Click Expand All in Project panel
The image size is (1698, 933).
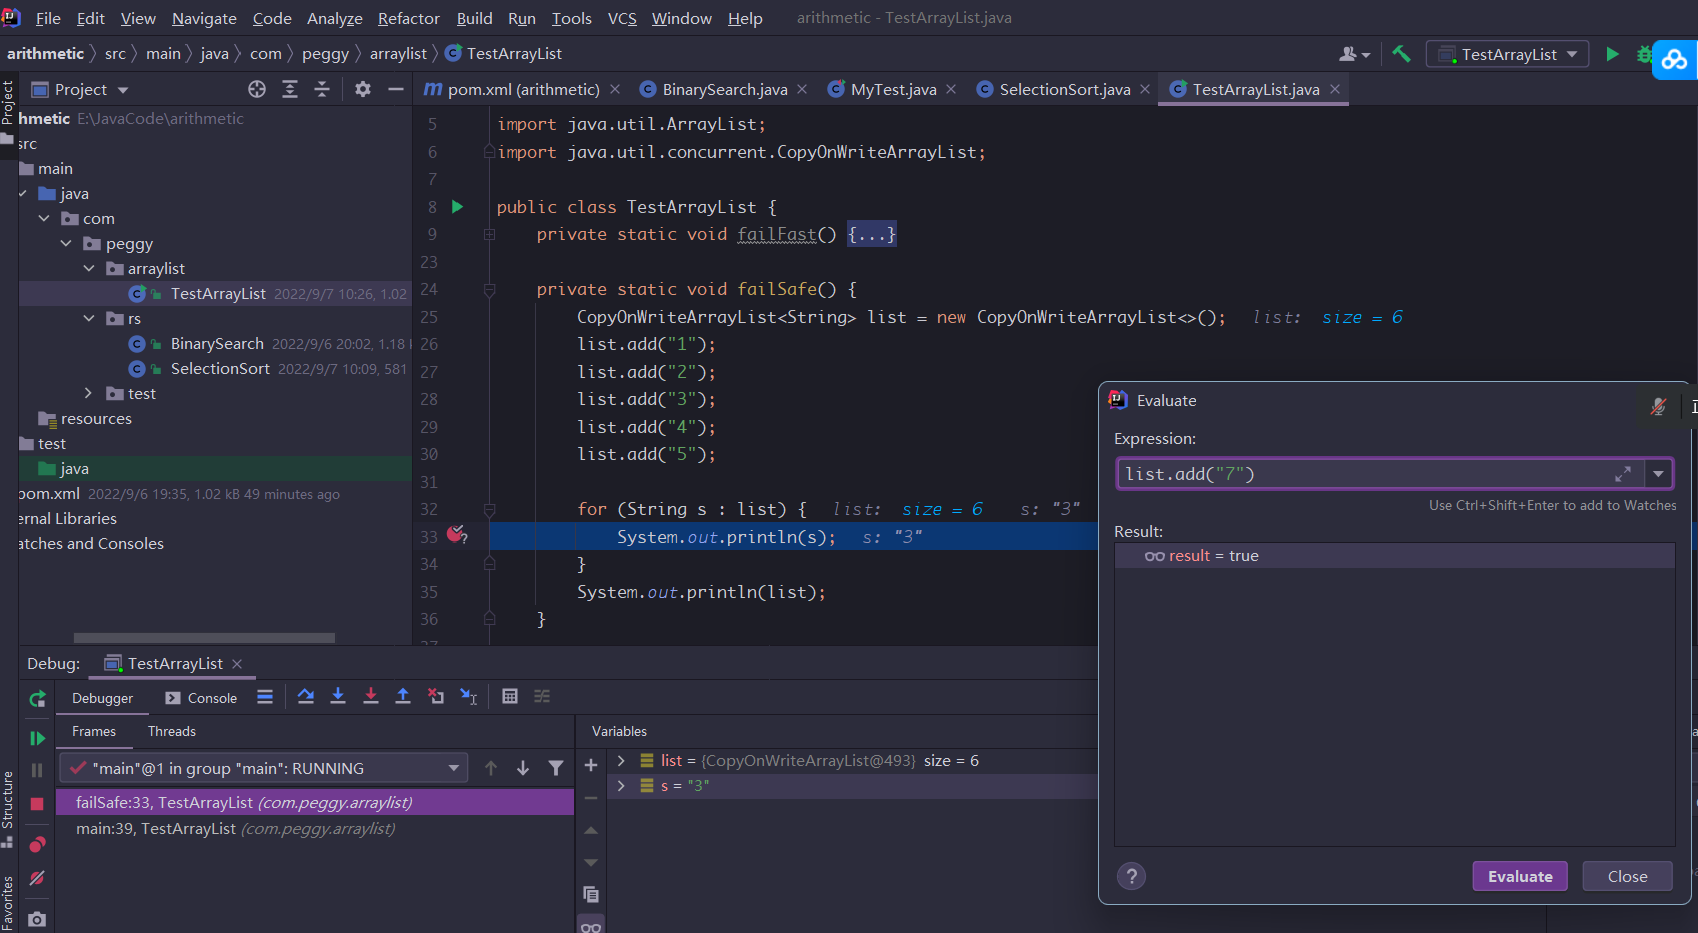[290, 89]
